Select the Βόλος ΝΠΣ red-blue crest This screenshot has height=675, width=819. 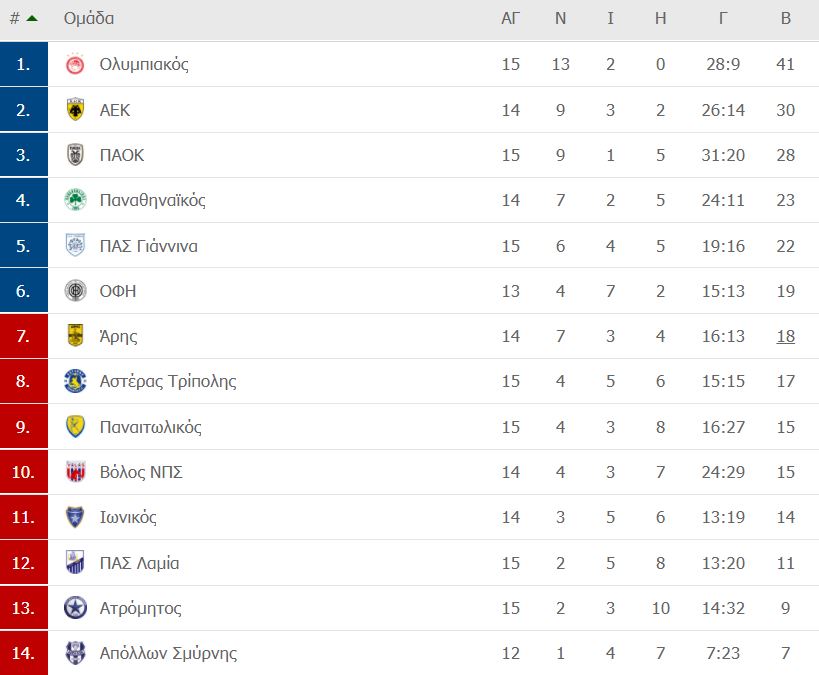pos(75,472)
